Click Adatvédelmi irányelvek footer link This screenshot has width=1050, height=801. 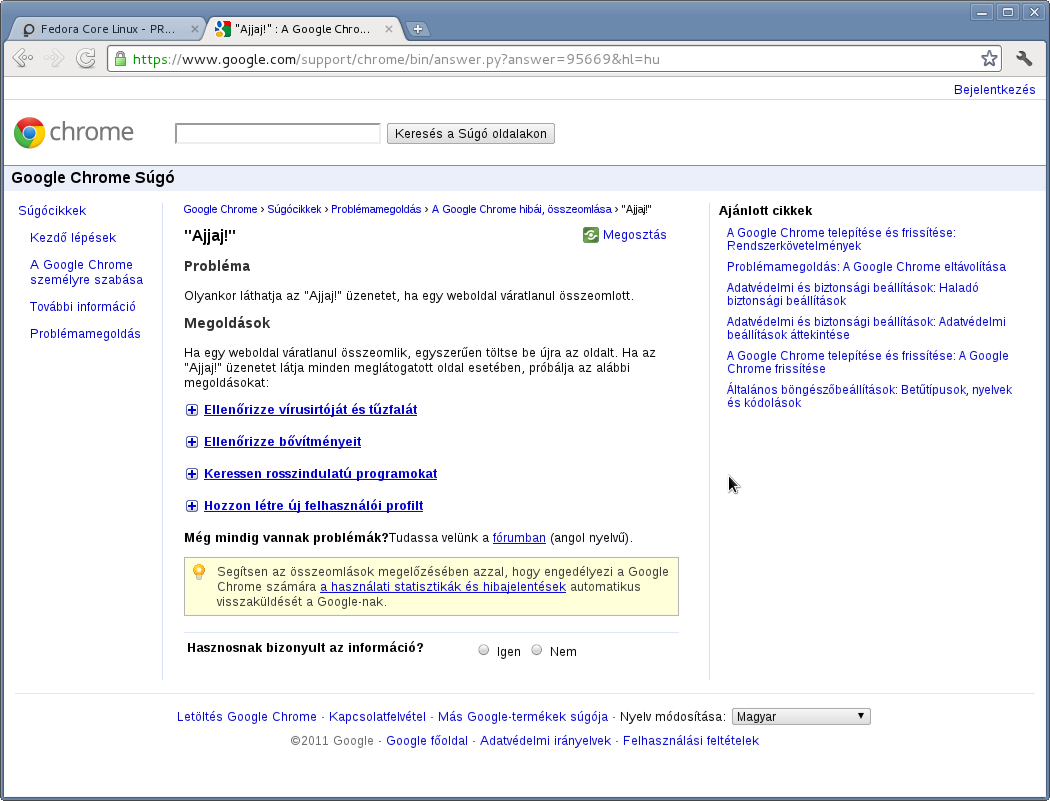pos(545,741)
